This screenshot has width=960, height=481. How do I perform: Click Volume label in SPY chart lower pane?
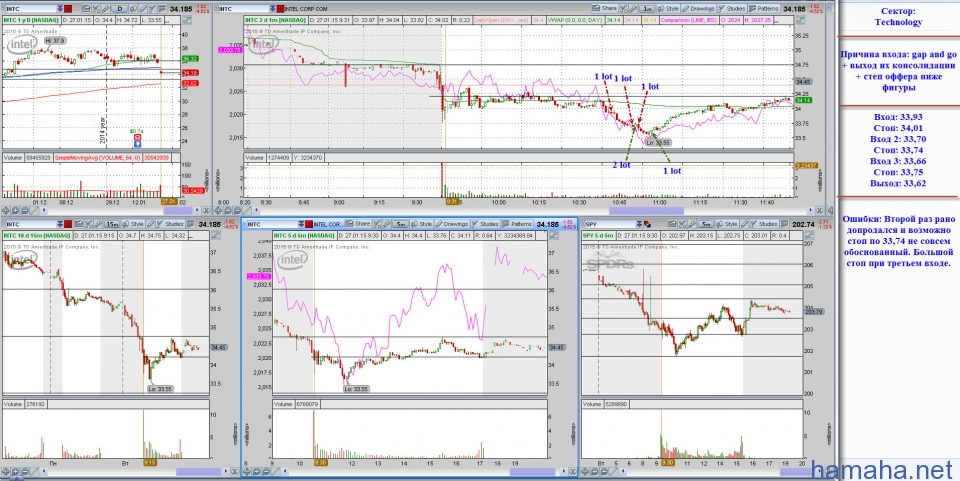click(593, 405)
